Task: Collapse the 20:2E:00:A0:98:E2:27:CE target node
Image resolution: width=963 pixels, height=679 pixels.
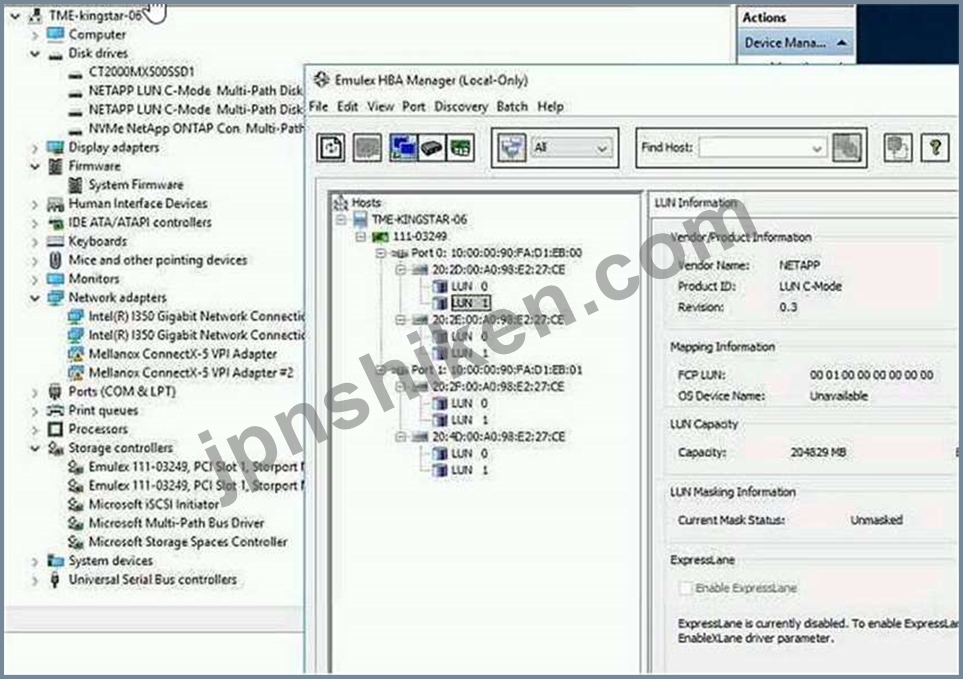Action: coord(400,319)
